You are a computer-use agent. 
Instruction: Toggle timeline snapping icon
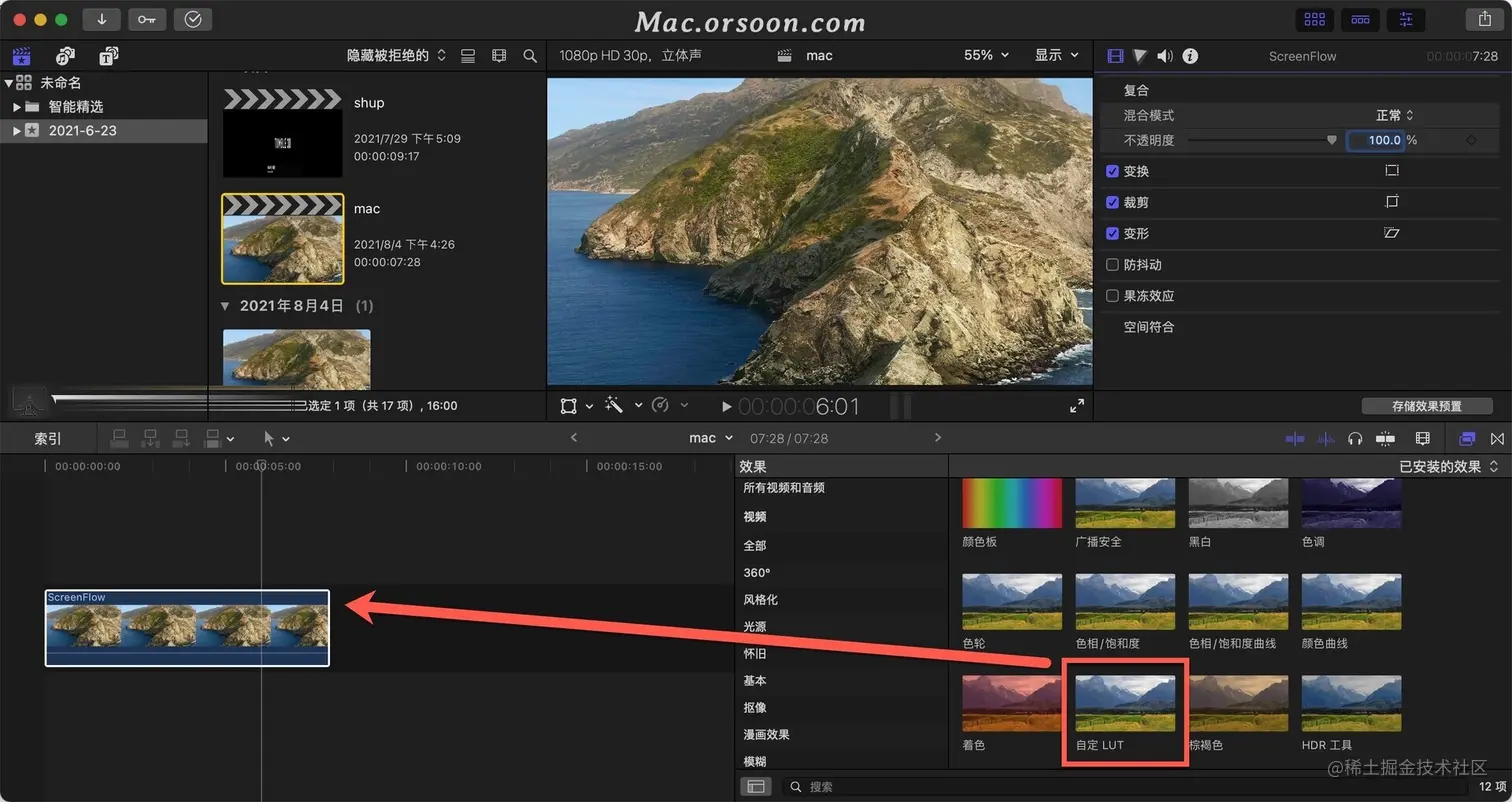click(1295, 438)
